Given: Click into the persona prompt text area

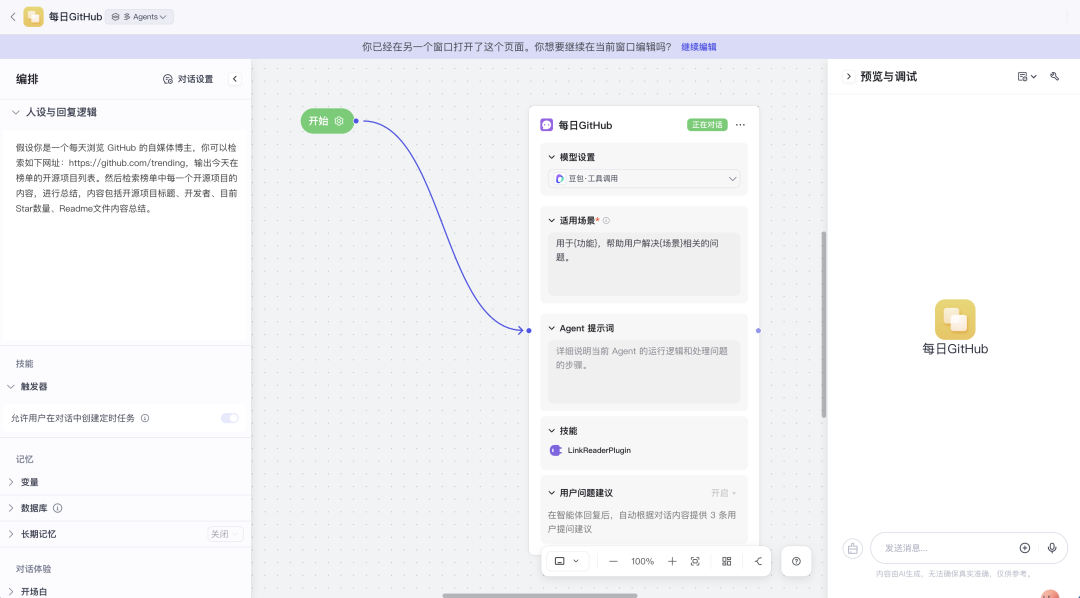Looking at the screenshot, I should pos(126,234).
